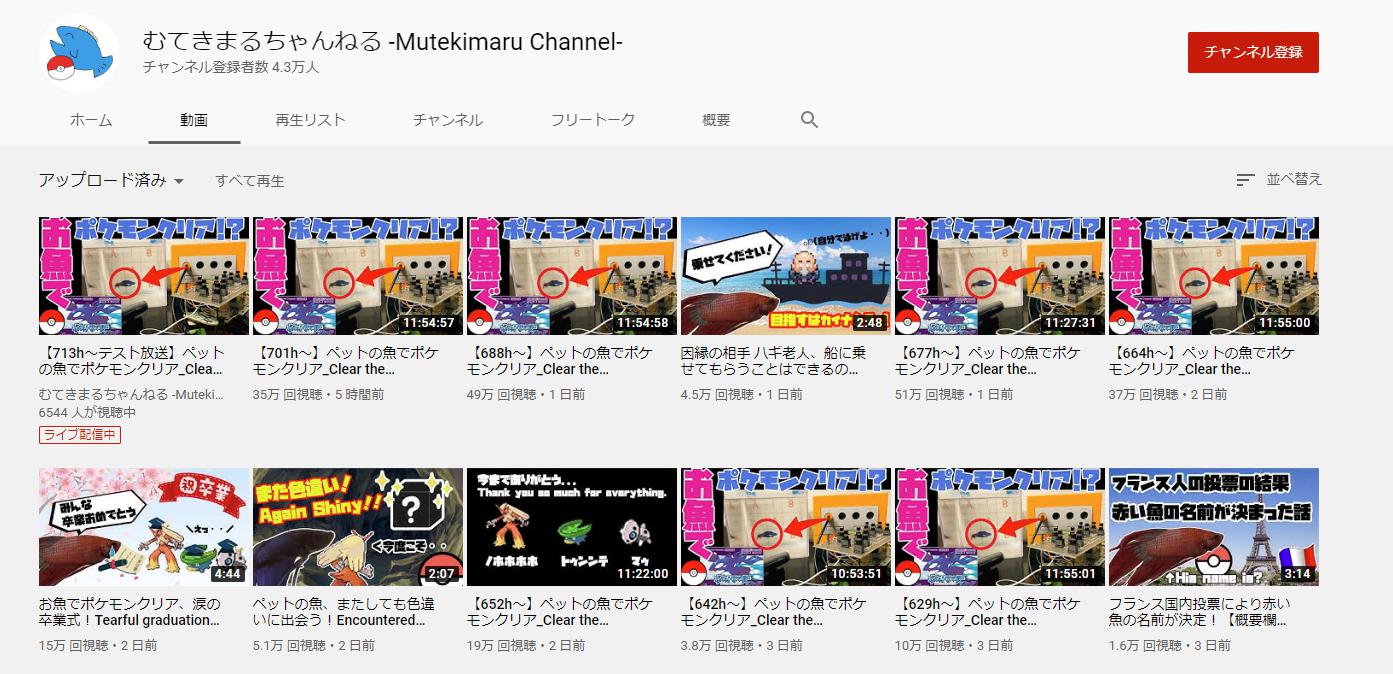Click the ライブ配信中 live badge
This screenshot has height=674, width=1393.
[80, 435]
